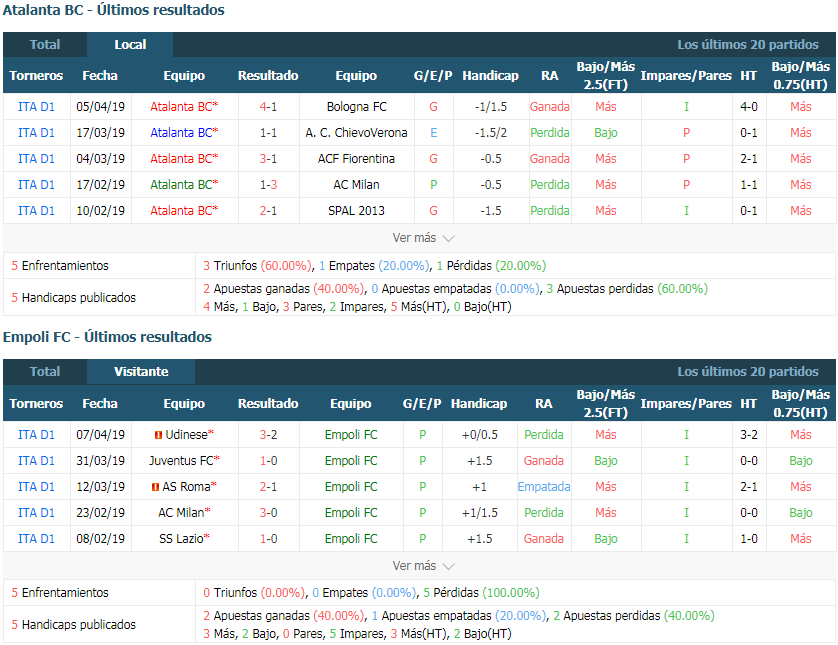The height and width of the screenshot is (645, 838).
Task: Click the '5 Pérdidas (100.00%)' summary text
Action: (482, 593)
